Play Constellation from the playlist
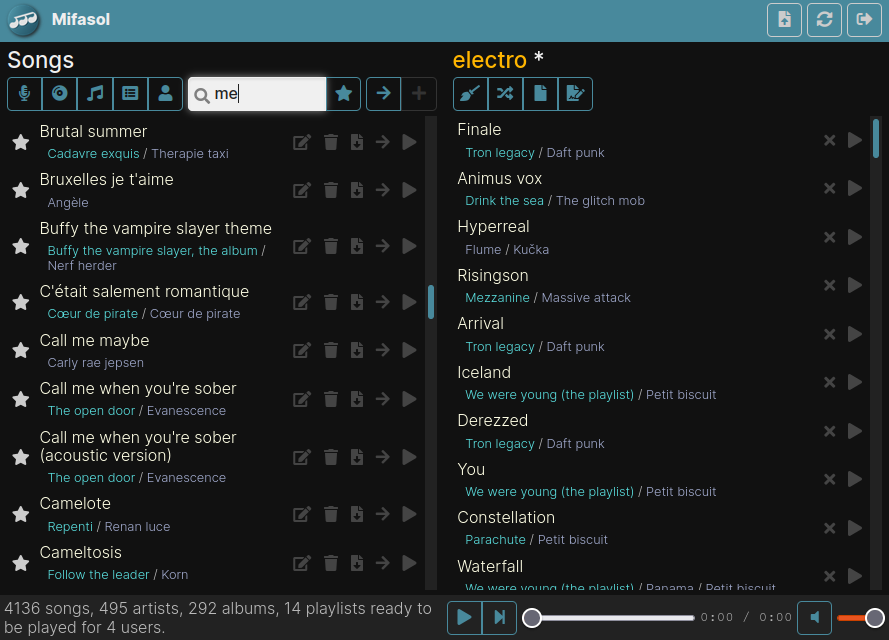Image resolution: width=889 pixels, height=640 pixels. (x=855, y=528)
